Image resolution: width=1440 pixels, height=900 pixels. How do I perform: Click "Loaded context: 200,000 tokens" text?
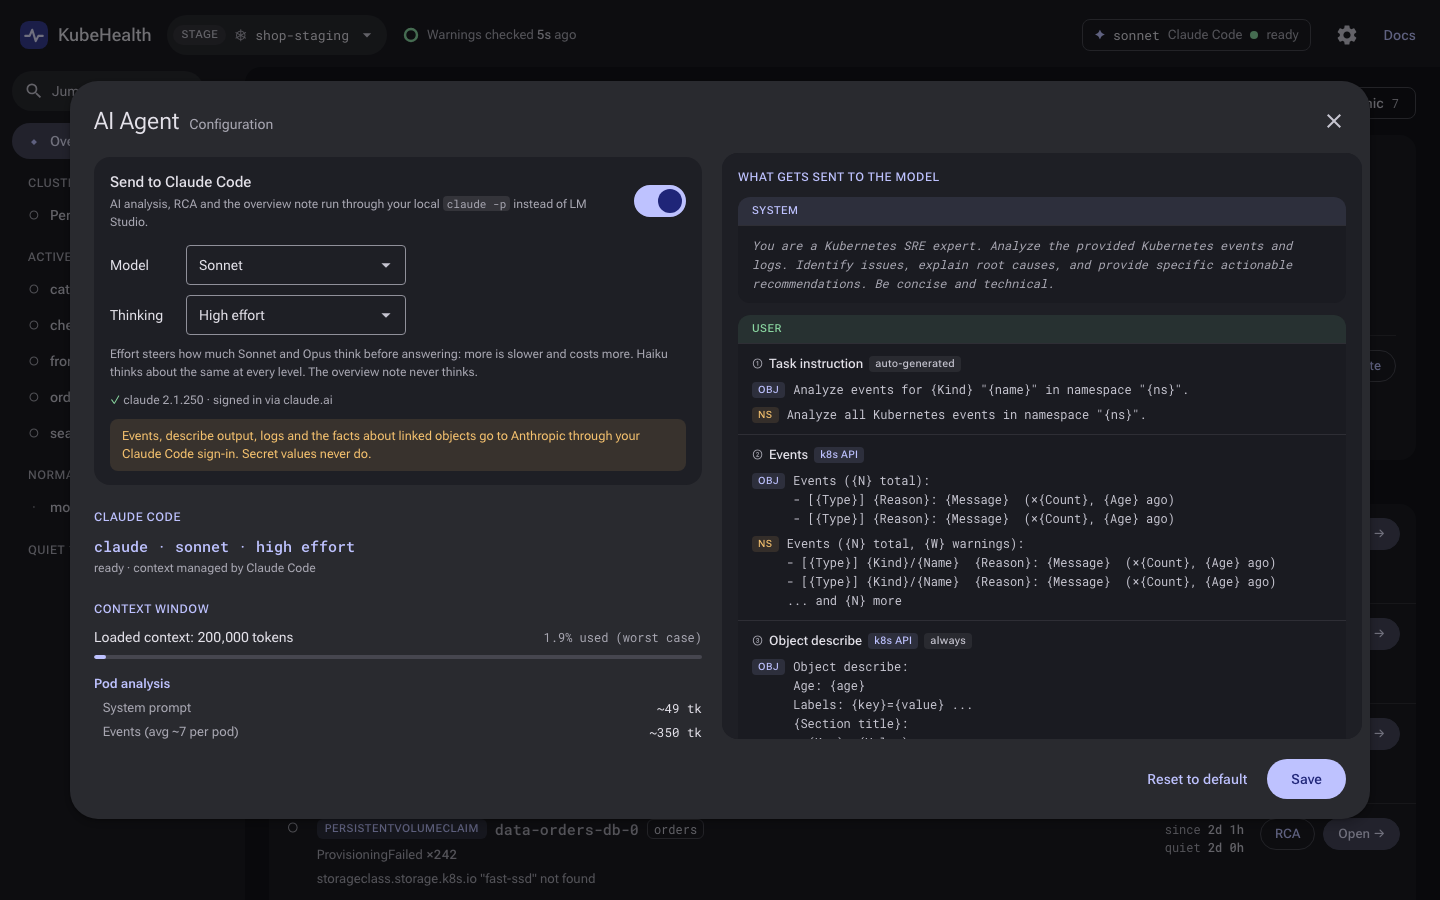194,638
